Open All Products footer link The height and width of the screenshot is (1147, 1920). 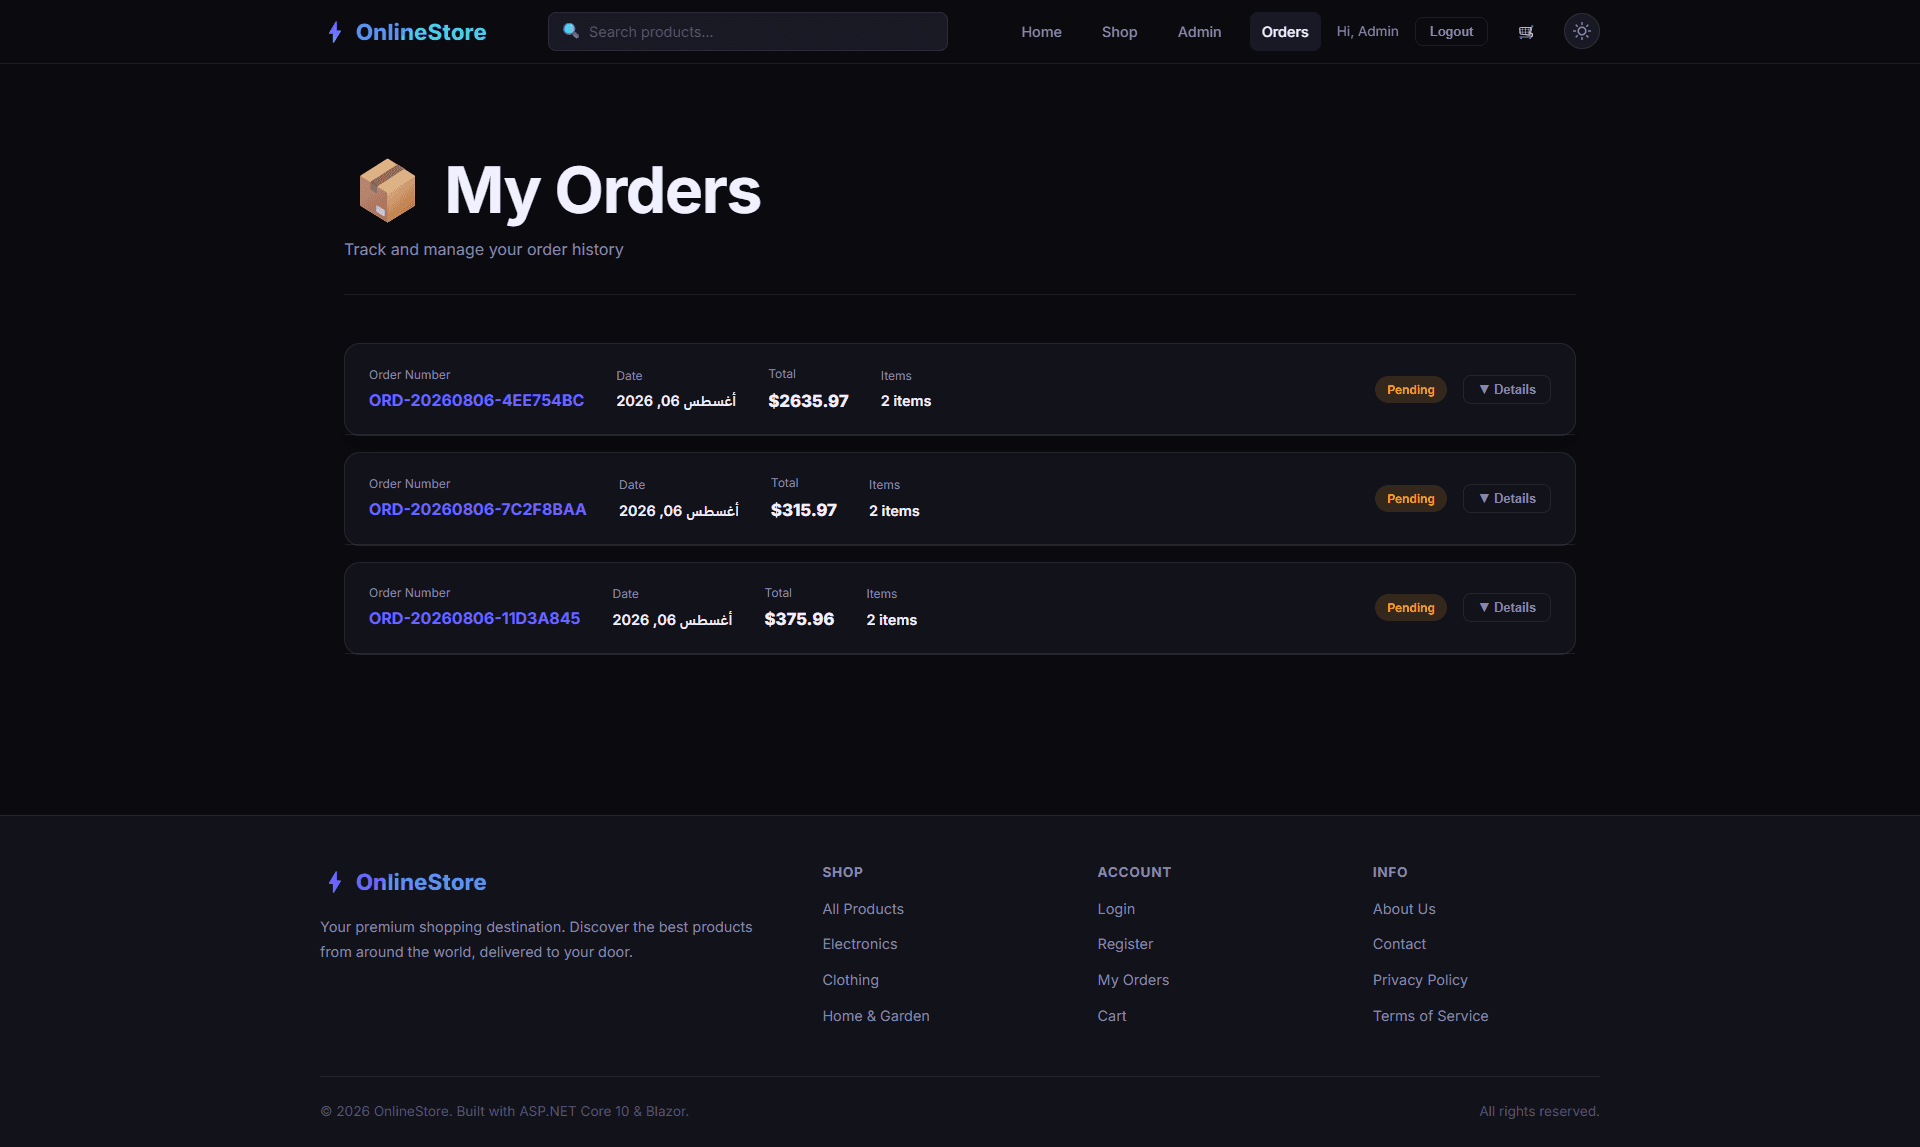click(862, 909)
